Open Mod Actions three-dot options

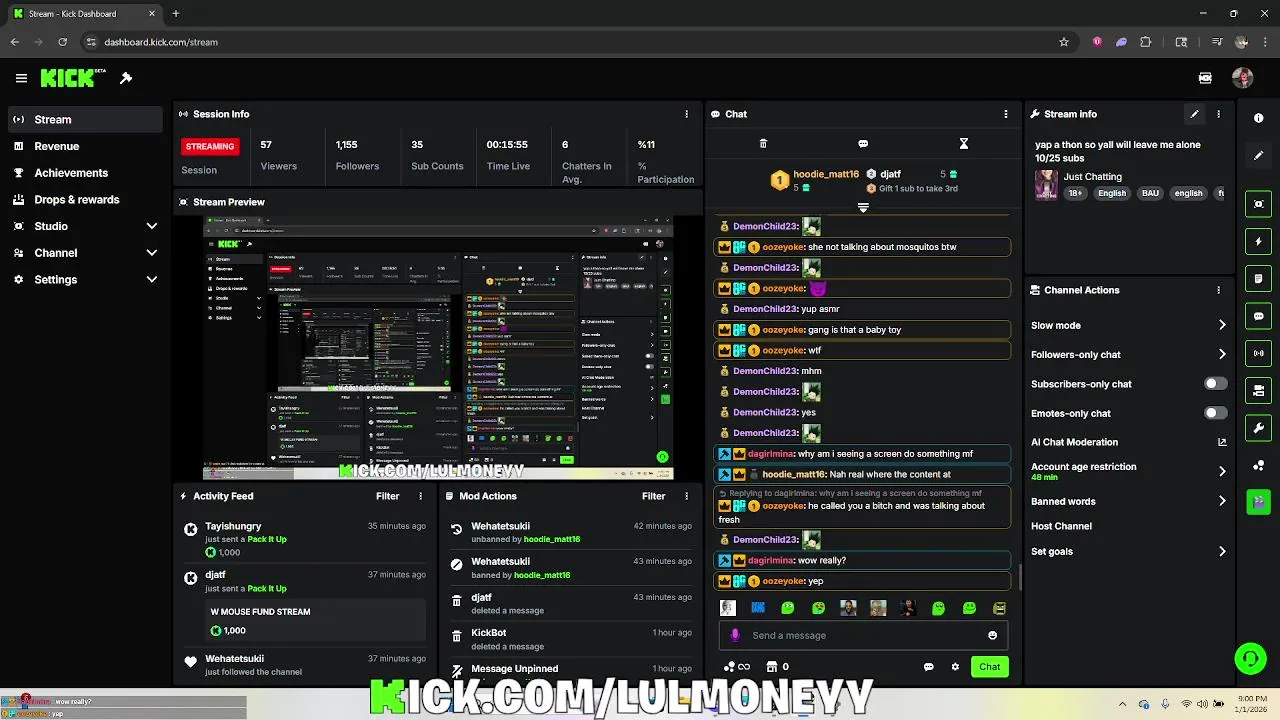click(x=686, y=496)
